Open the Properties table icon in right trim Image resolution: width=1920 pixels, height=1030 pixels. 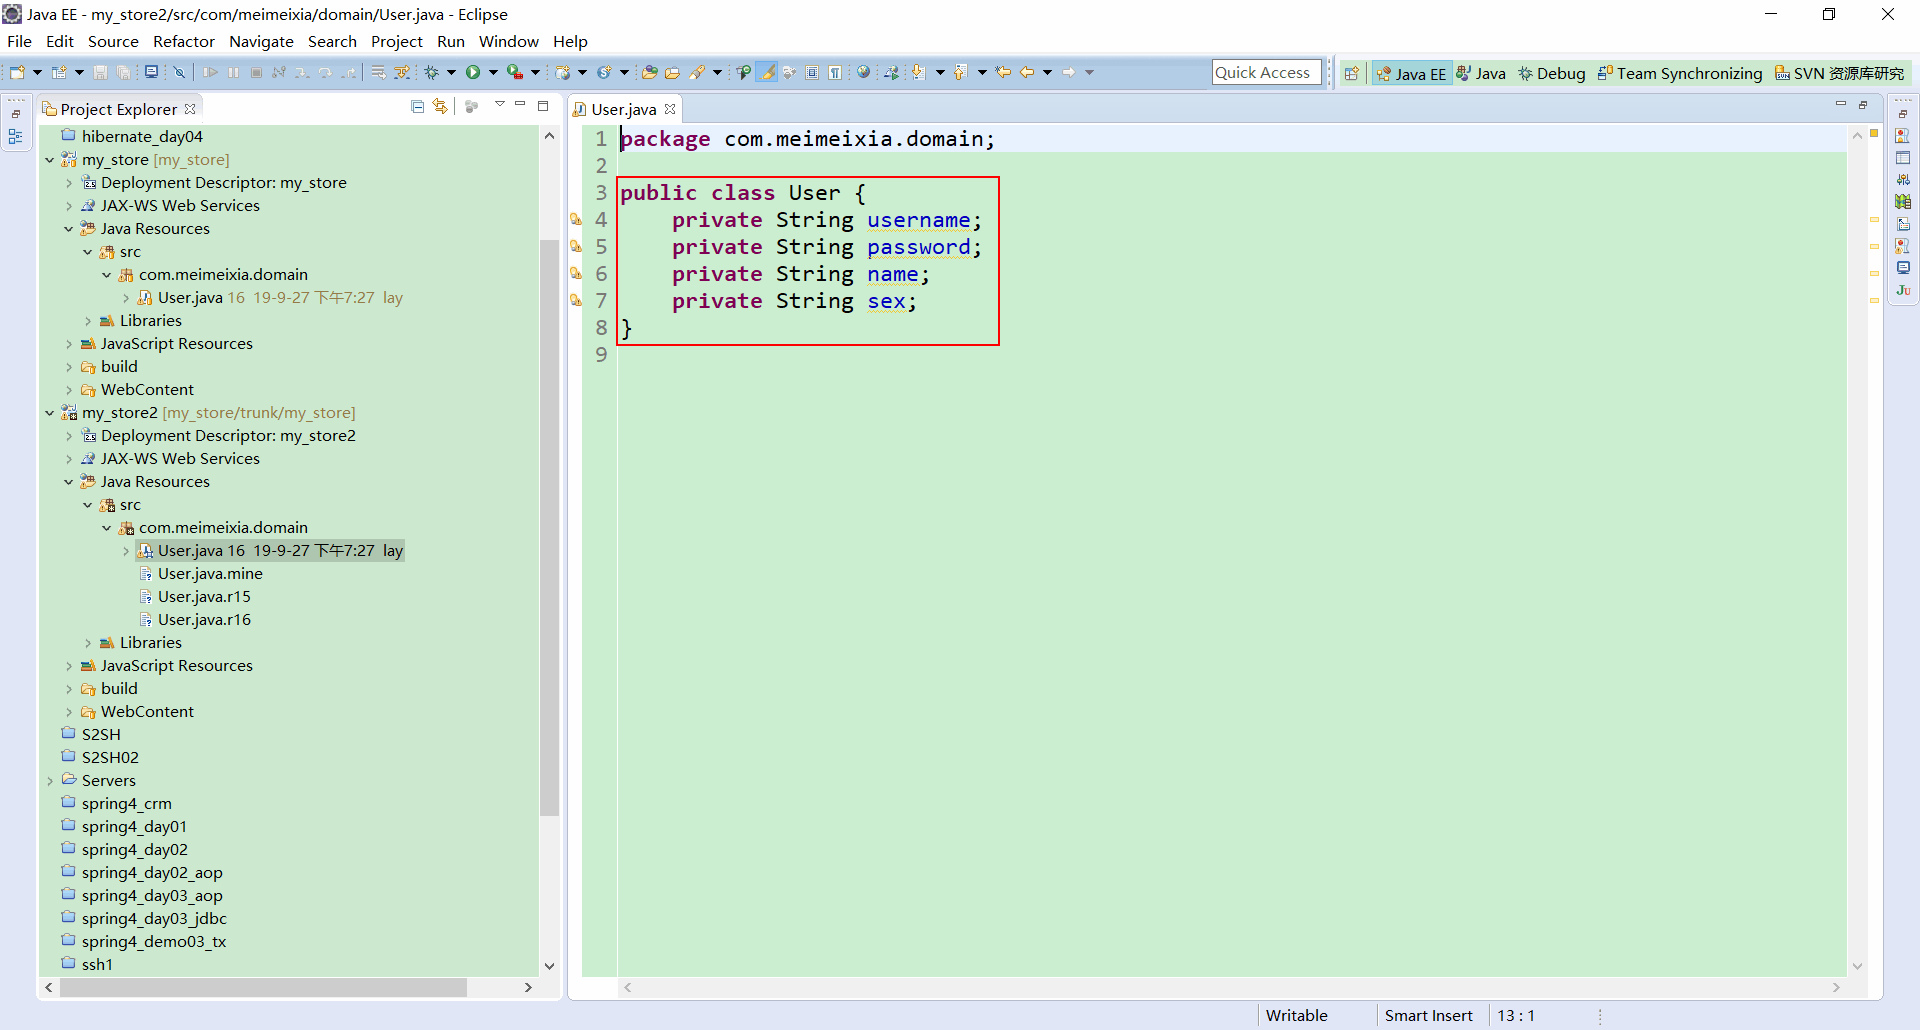(x=1903, y=158)
